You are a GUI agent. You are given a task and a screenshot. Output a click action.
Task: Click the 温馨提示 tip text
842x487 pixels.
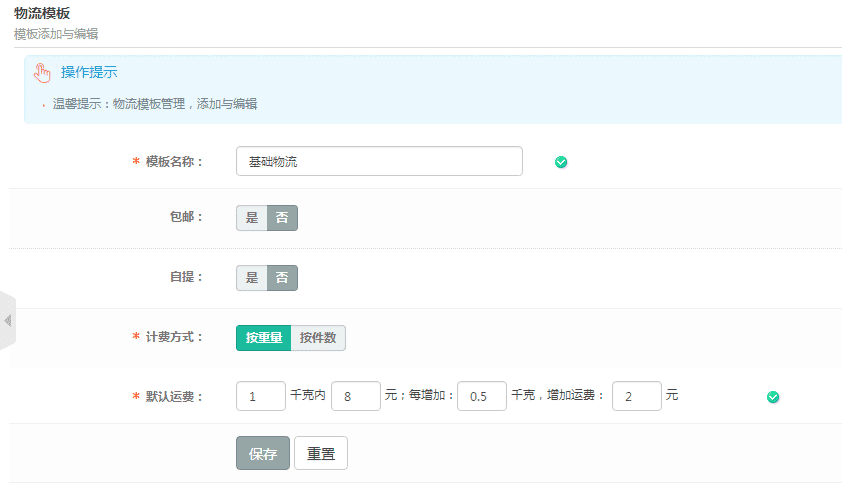tap(155, 104)
